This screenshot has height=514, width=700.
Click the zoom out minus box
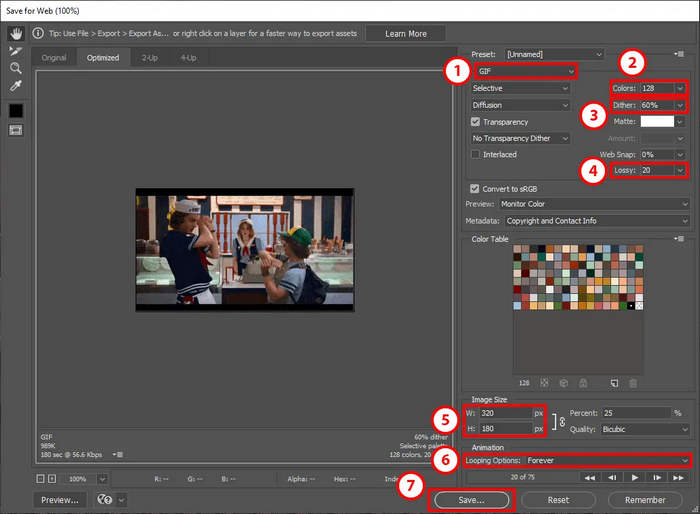tap(40, 479)
